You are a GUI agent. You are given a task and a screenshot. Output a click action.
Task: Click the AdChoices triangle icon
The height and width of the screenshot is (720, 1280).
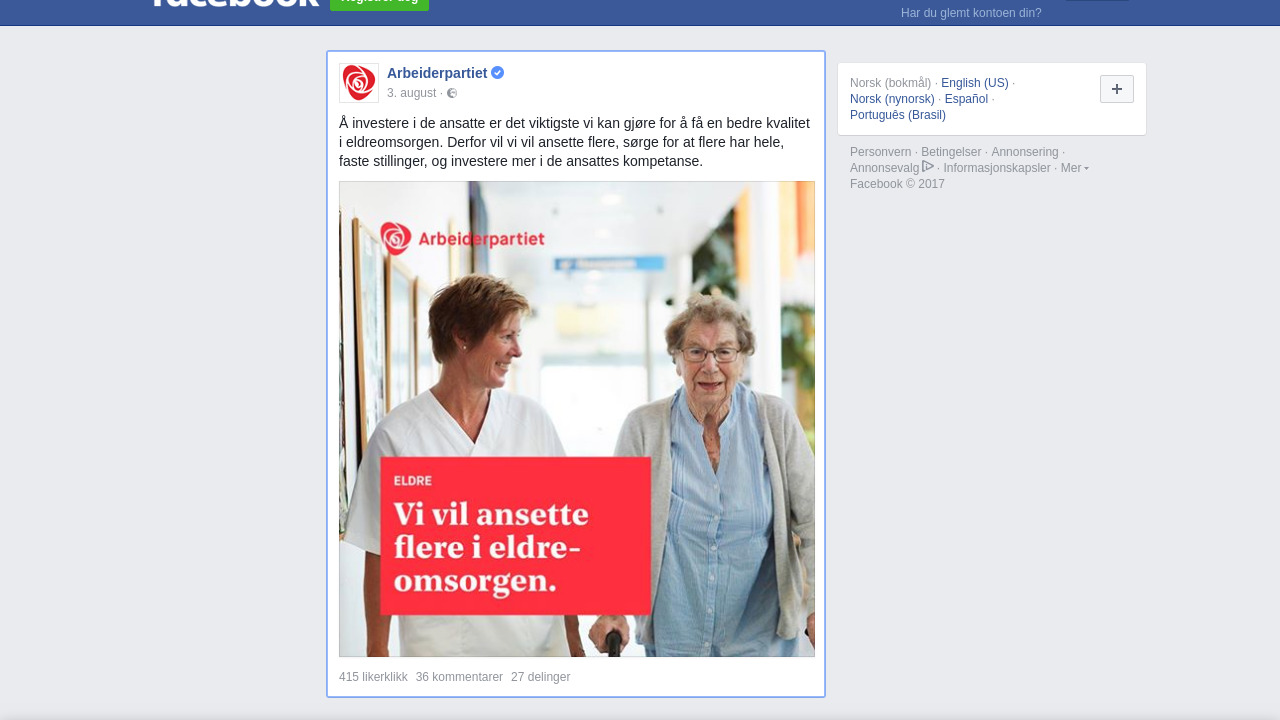click(x=928, y=167)
